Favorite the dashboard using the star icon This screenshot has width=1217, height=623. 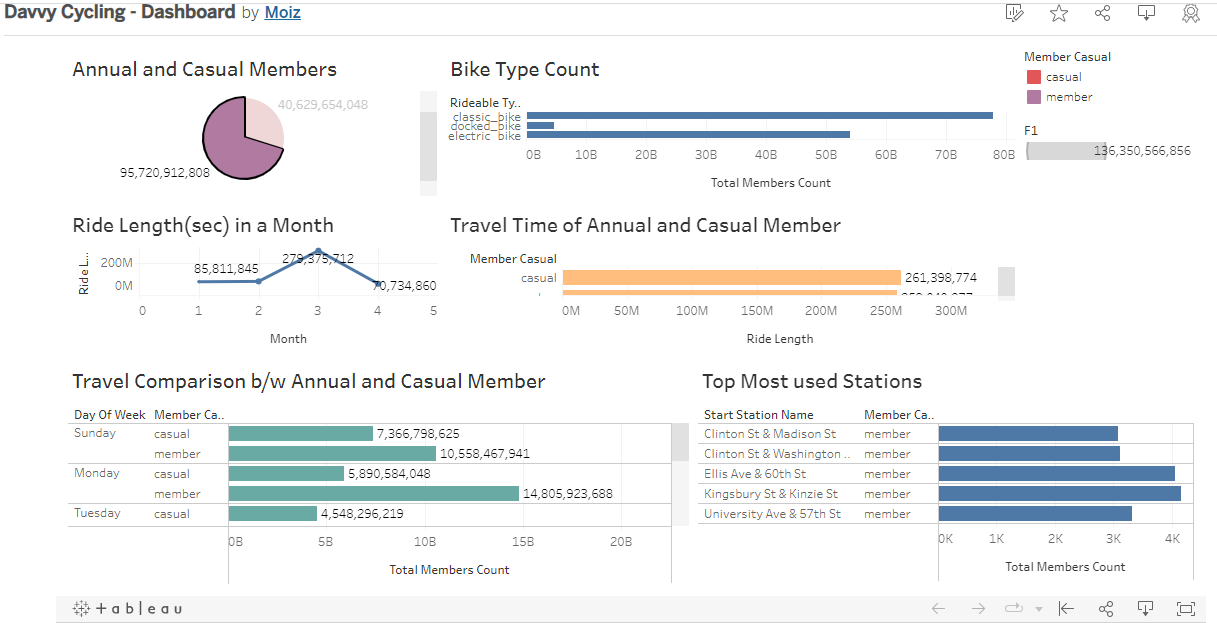(x=1058, y=13)
